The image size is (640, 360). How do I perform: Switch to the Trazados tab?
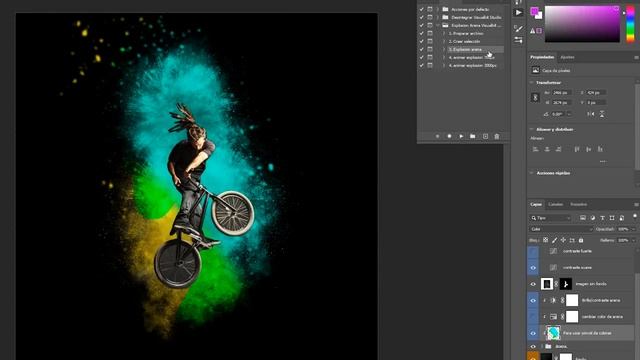click(x=578, y=204)
